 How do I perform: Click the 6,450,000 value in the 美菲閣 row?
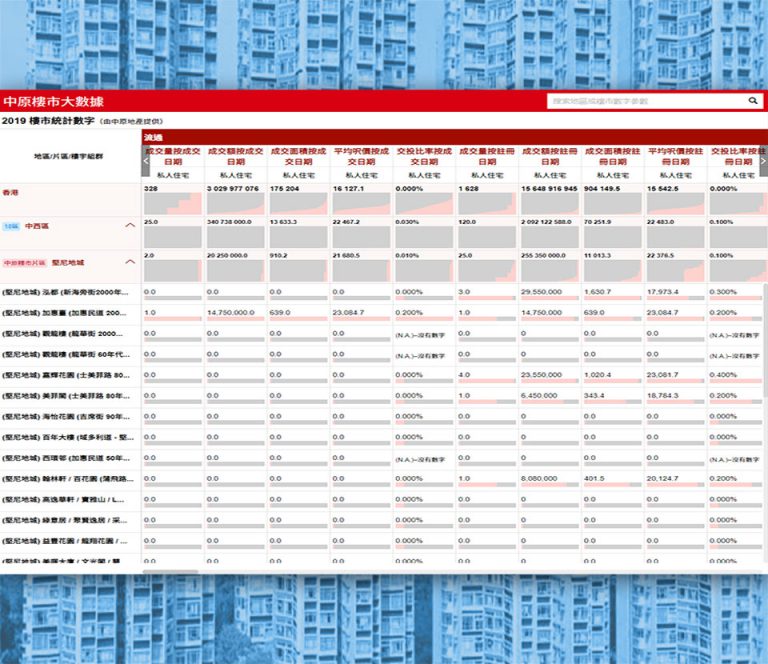539,395
